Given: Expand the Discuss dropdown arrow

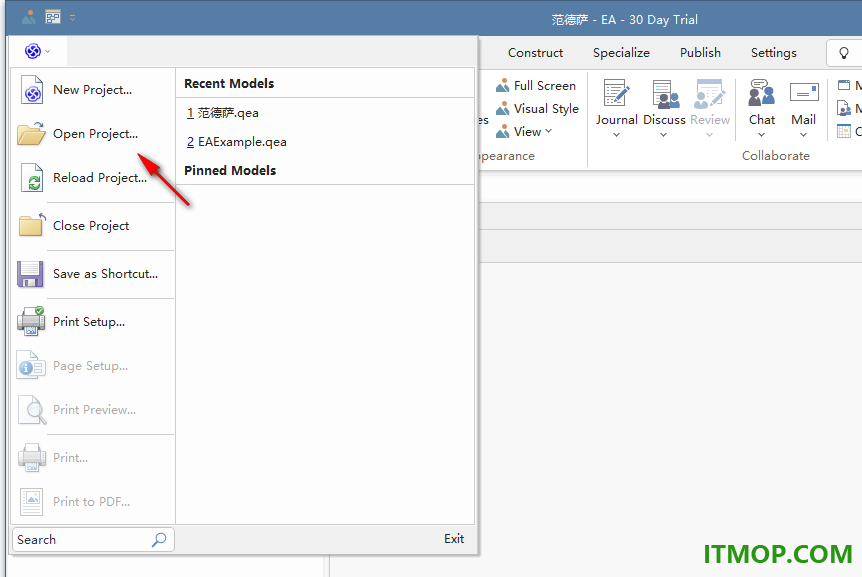Looking at the screenshot, I should click(x=664, y=135).
